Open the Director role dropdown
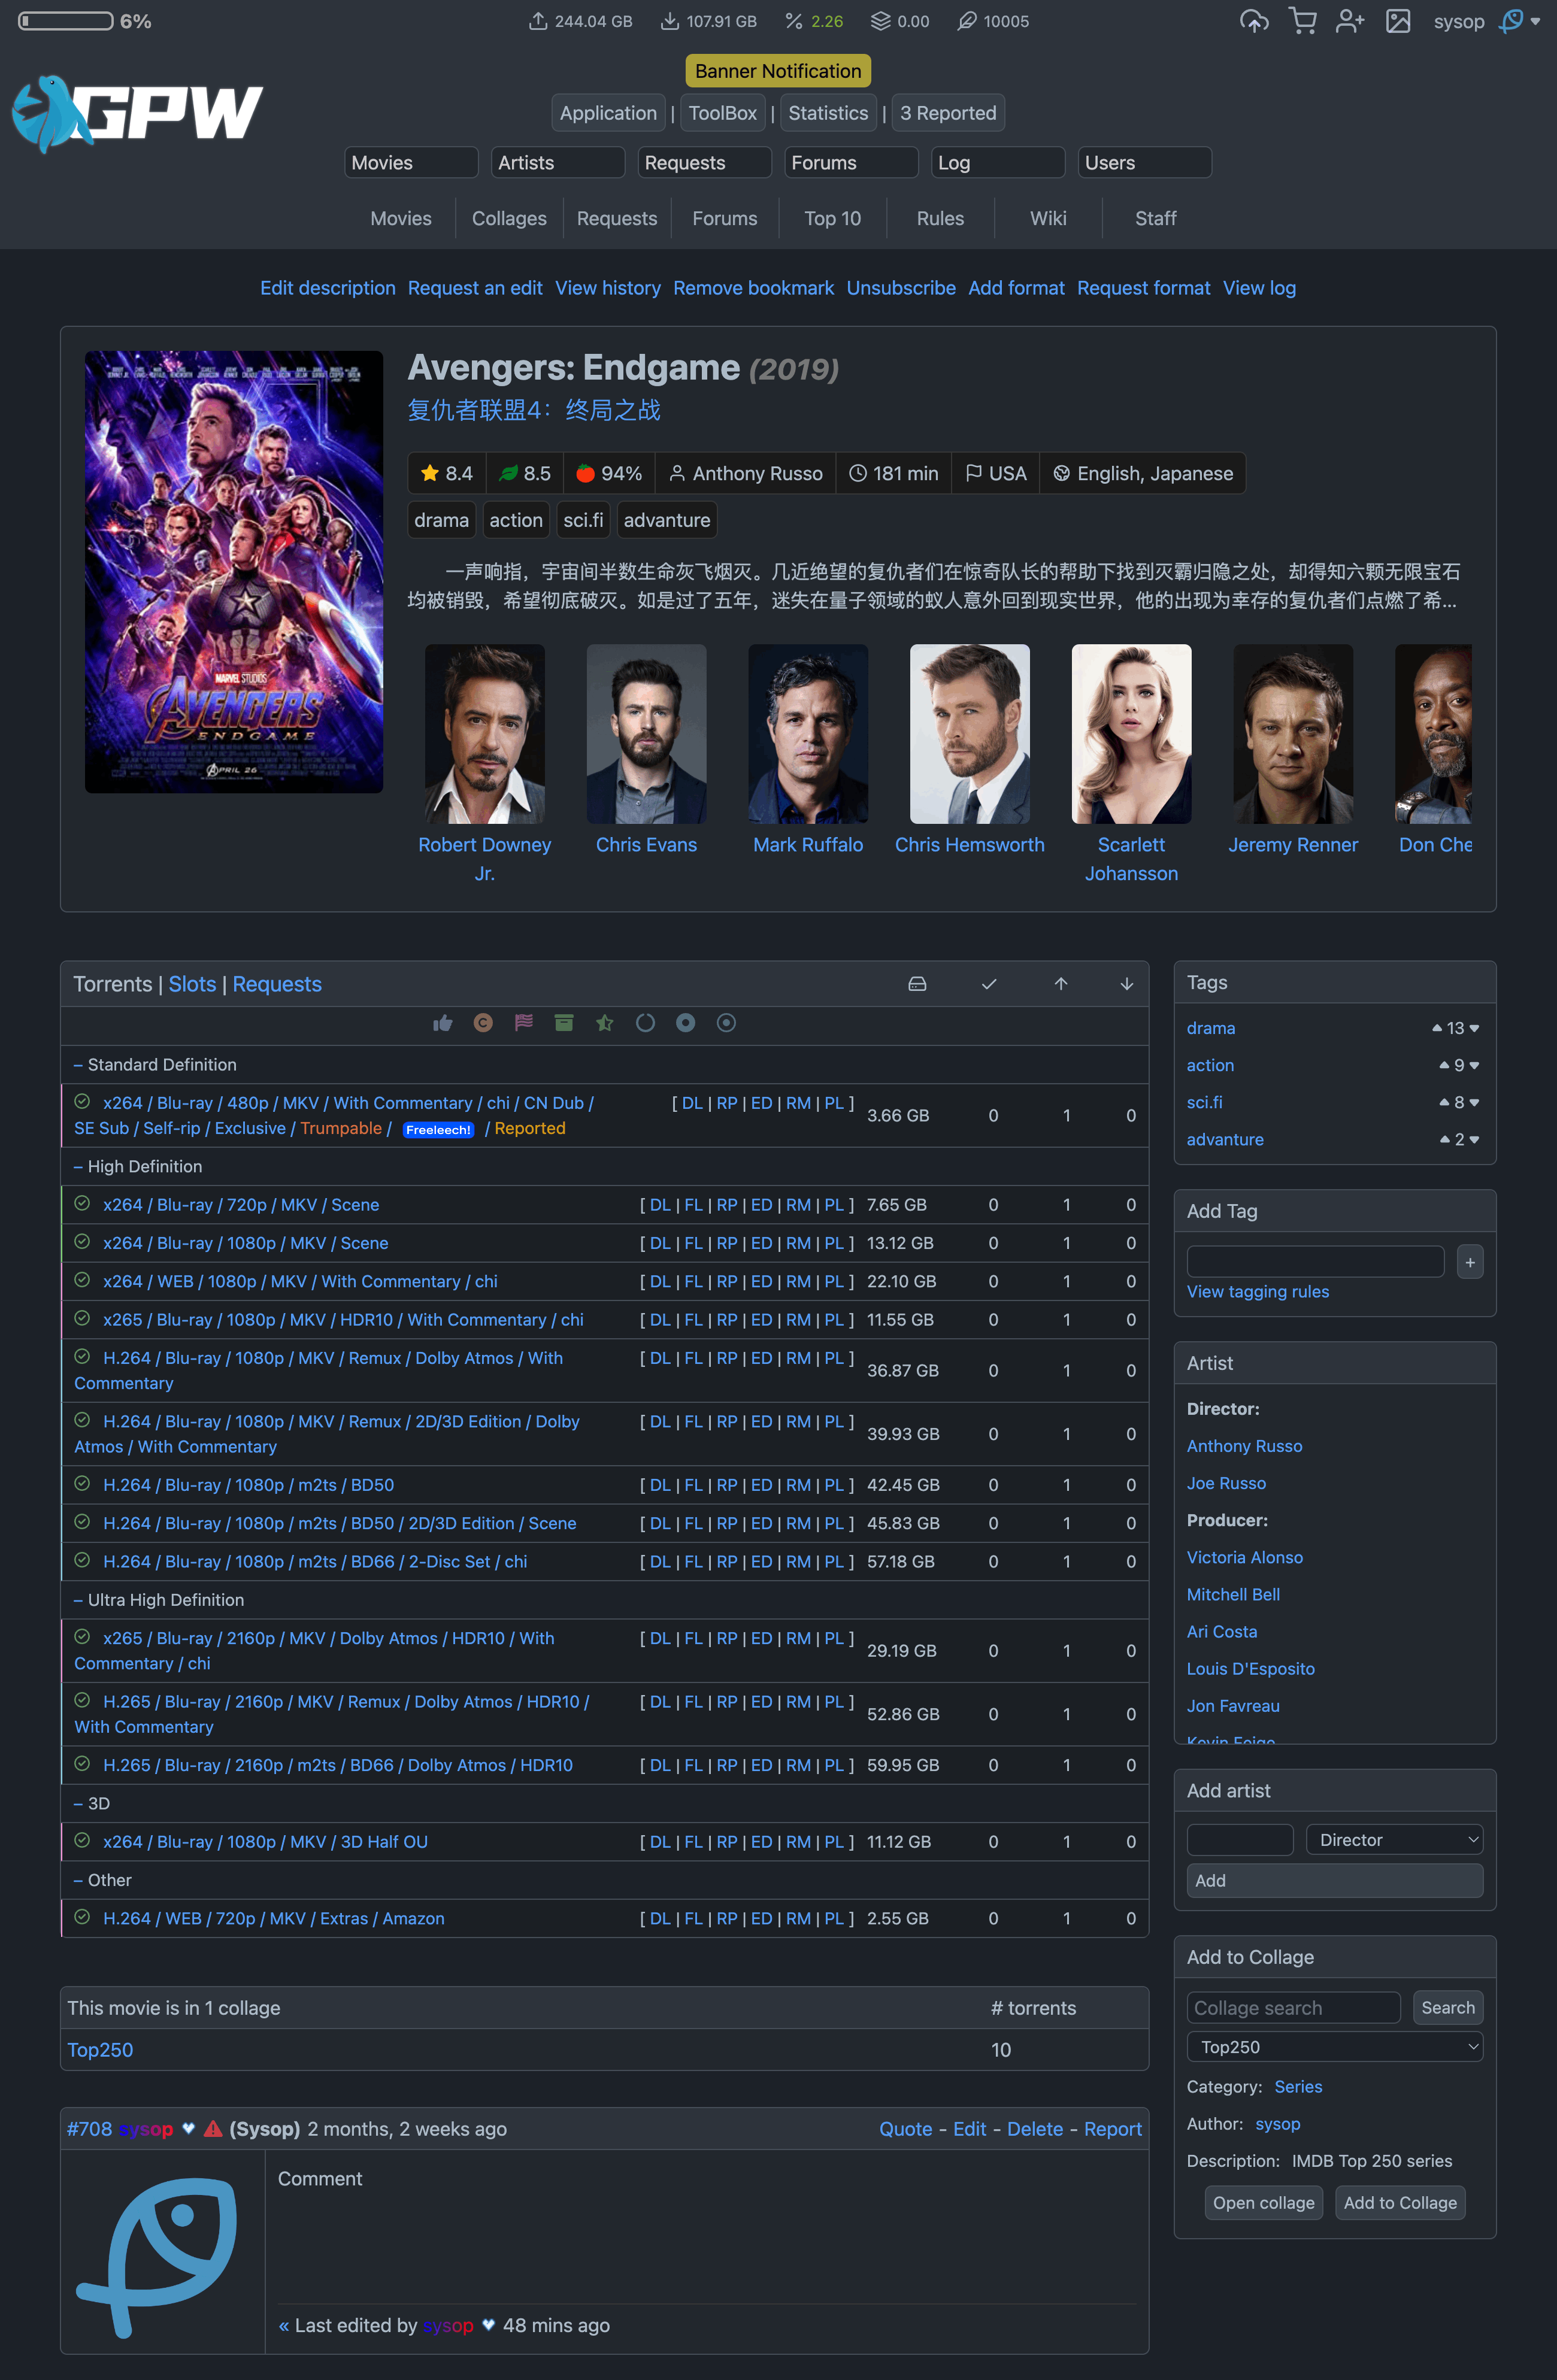 1394,1840
